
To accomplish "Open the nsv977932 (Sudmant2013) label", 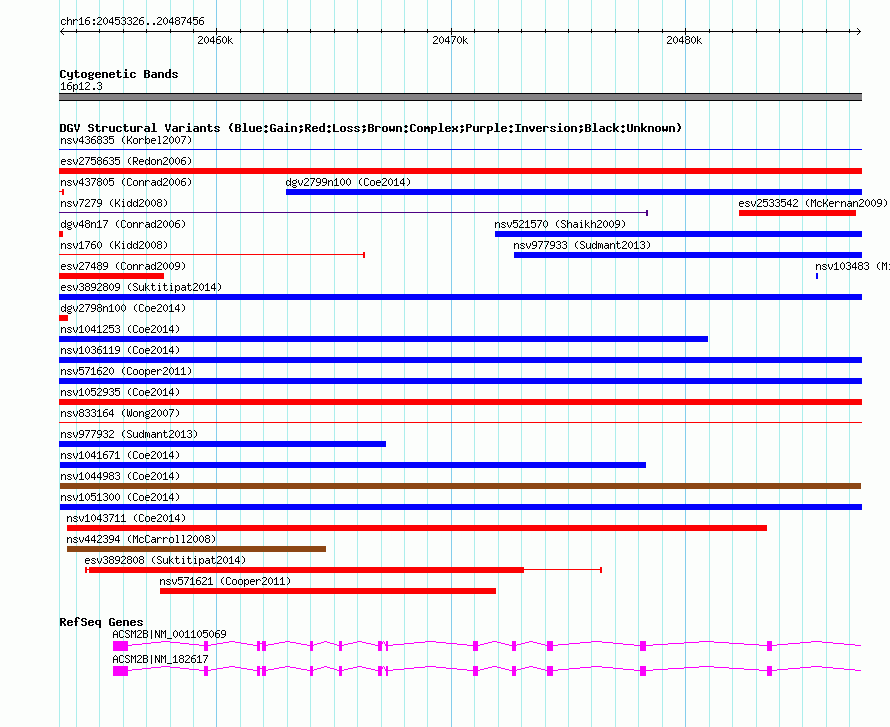I will (x=129, y=434).
